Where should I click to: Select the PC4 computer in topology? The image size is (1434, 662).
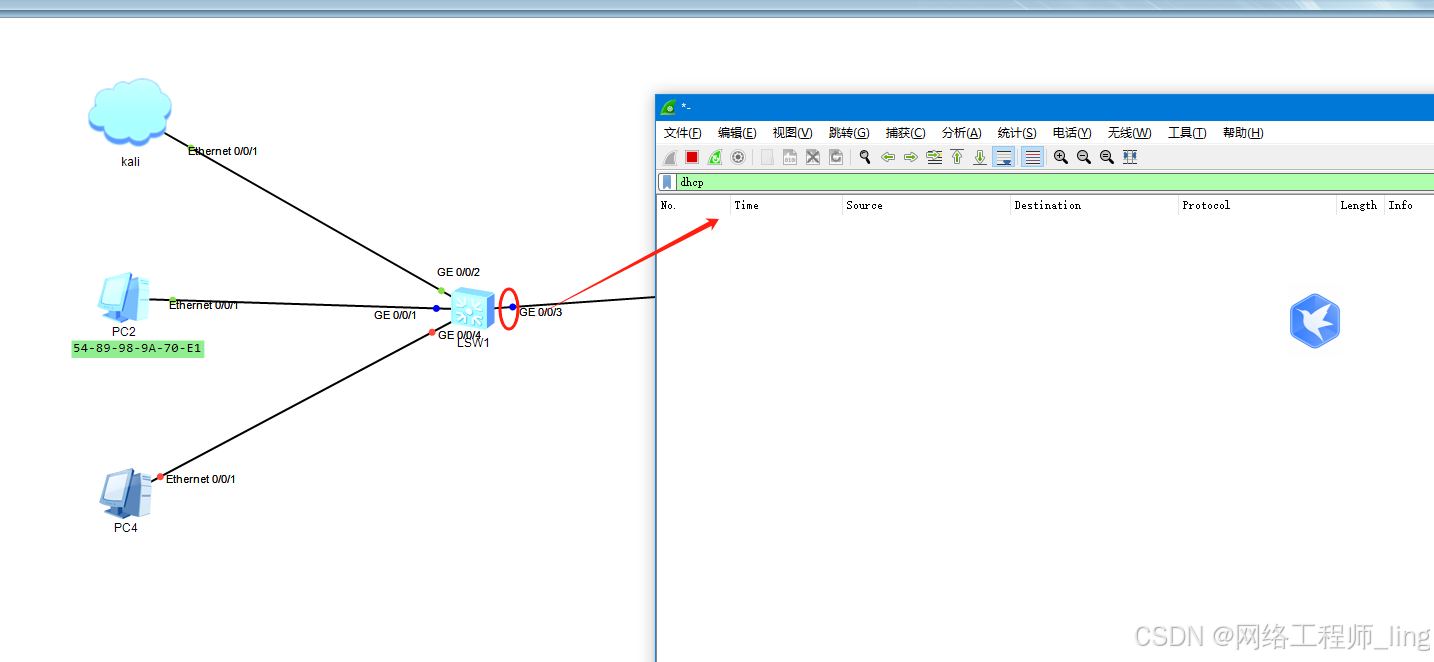[125, 493]
